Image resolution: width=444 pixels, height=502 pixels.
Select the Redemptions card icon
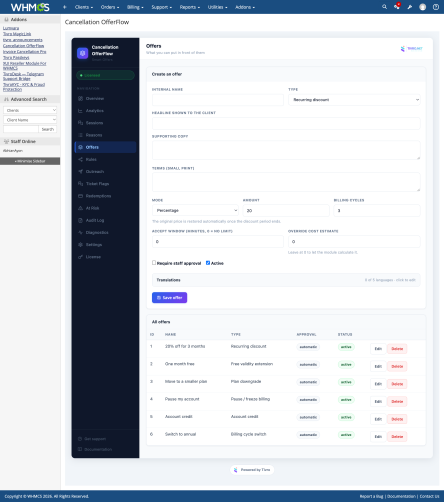(80, 196)
